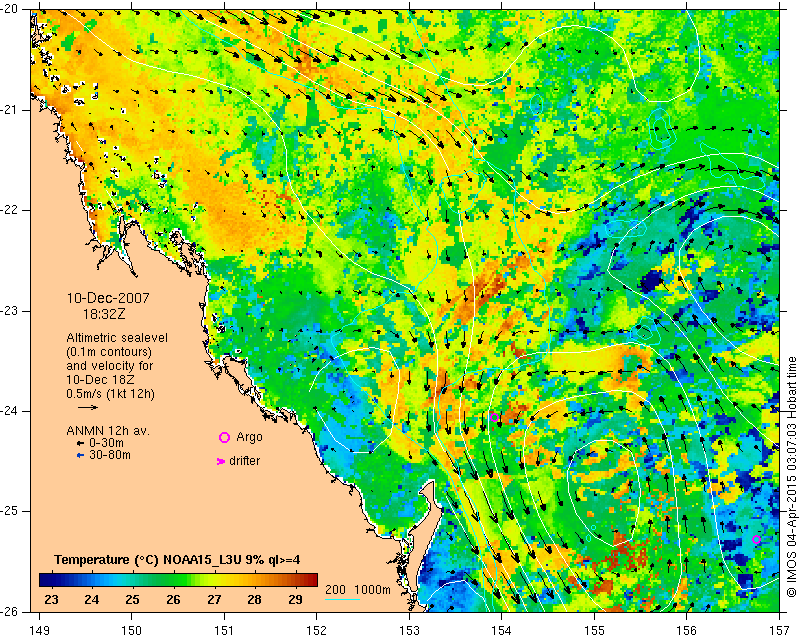Click the latitude axis label "-26"

click(10, 611)
